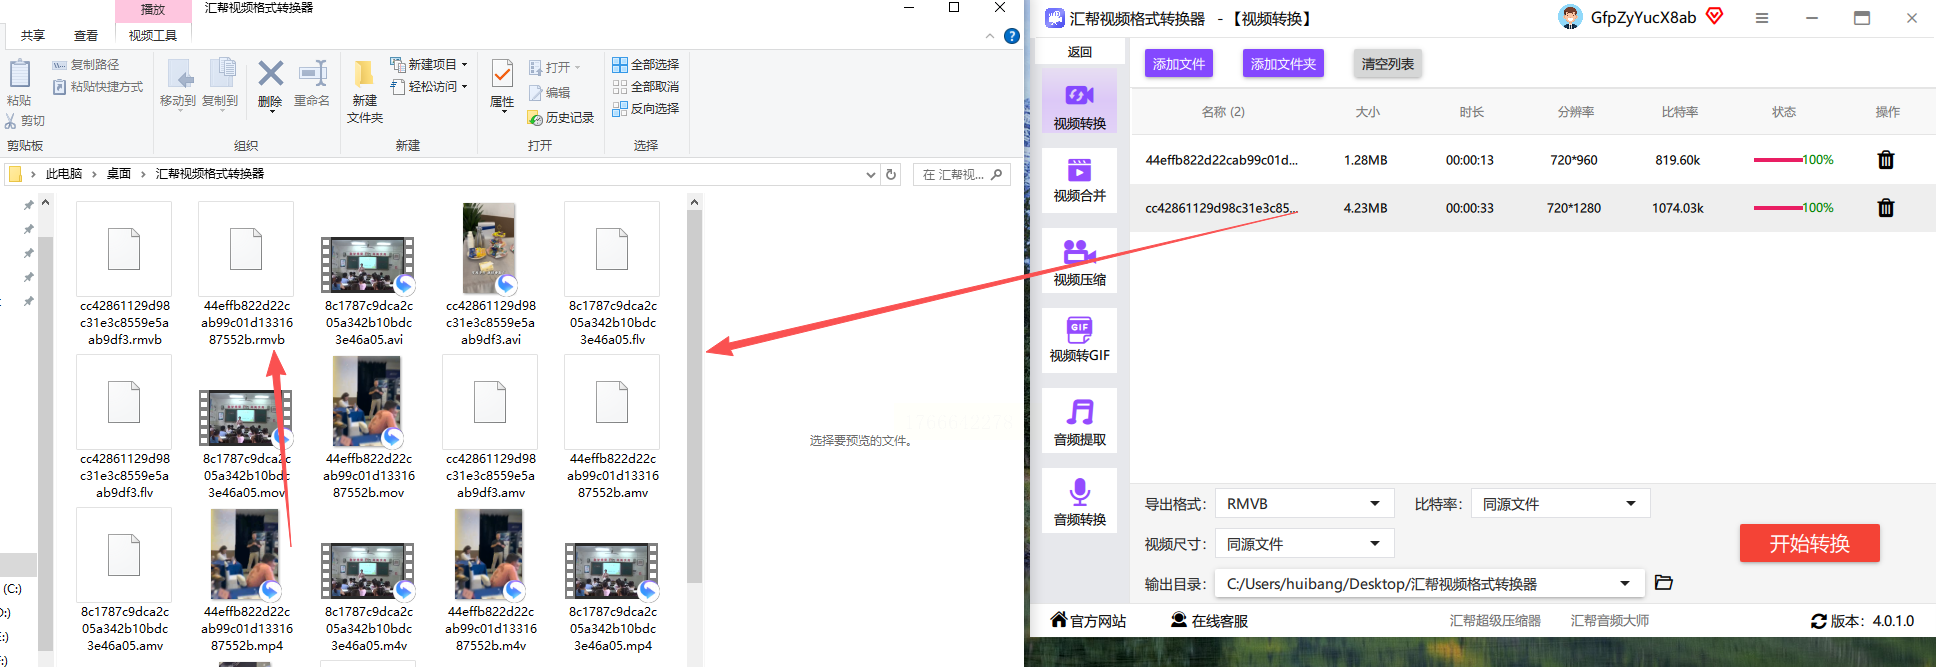Click the 复制到 icon in Explorer ribbon

[x=222, y=73]
